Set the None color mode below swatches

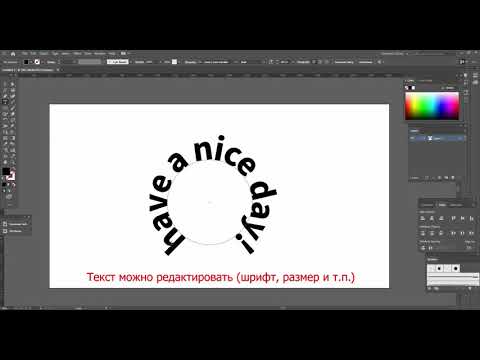[x=13, y=184]
